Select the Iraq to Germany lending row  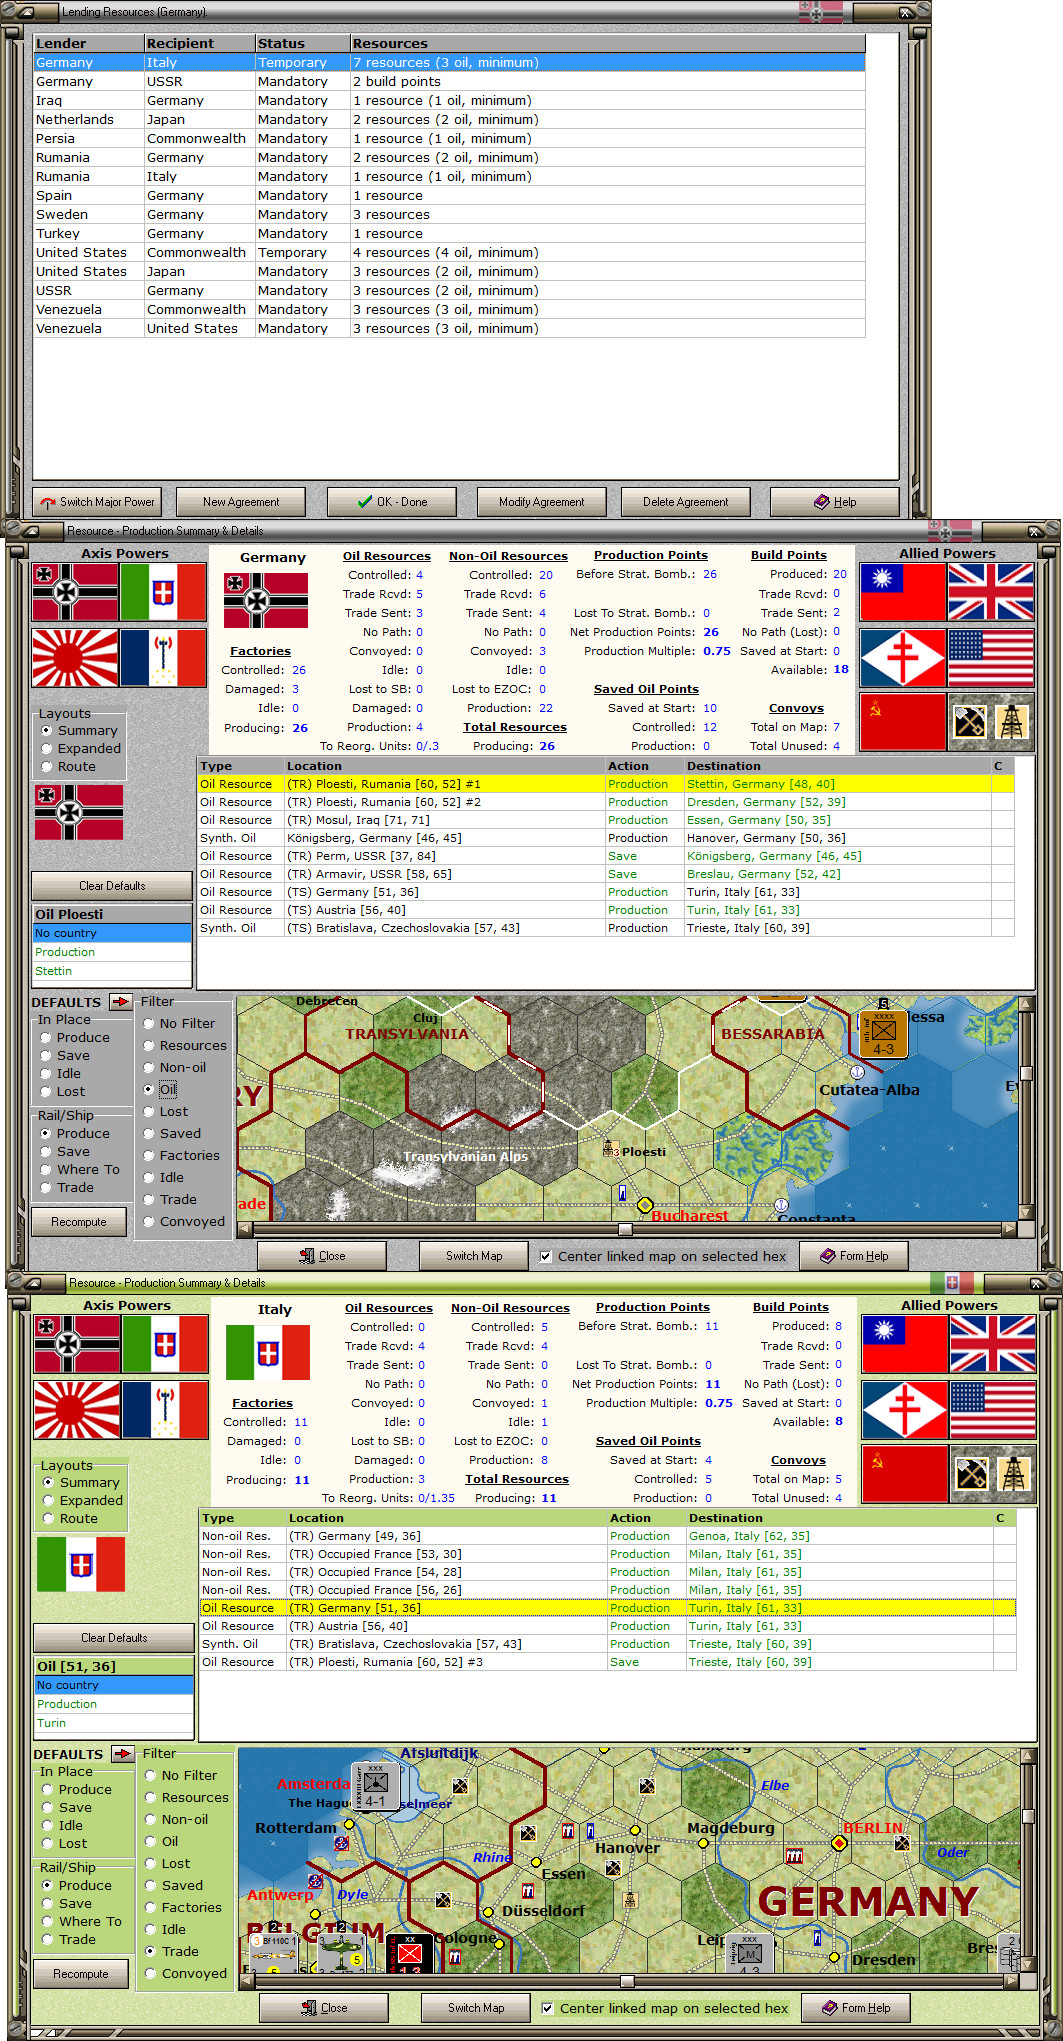tap(449, 101)
